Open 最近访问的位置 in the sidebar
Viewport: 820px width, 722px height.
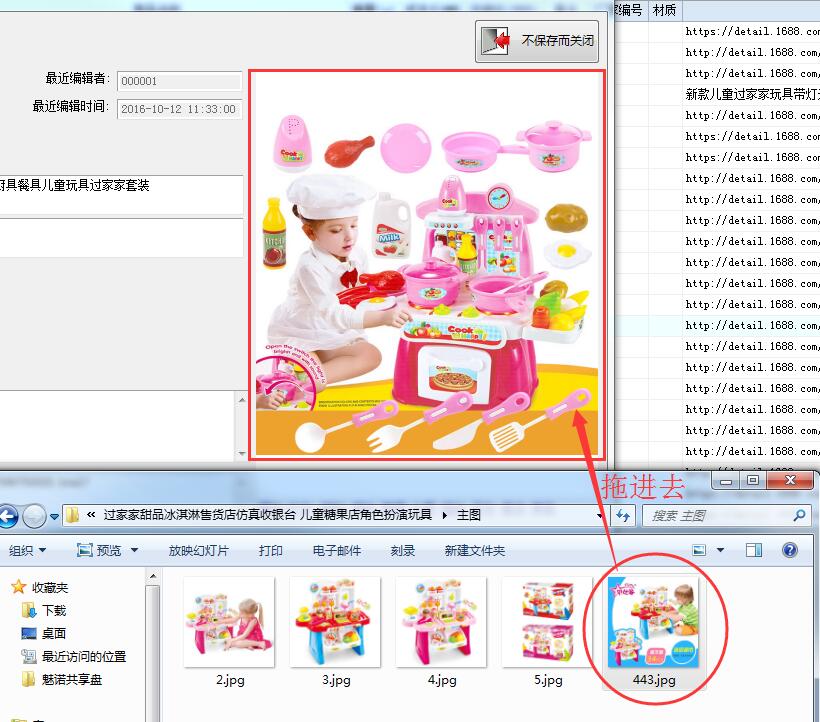[83, 657]
